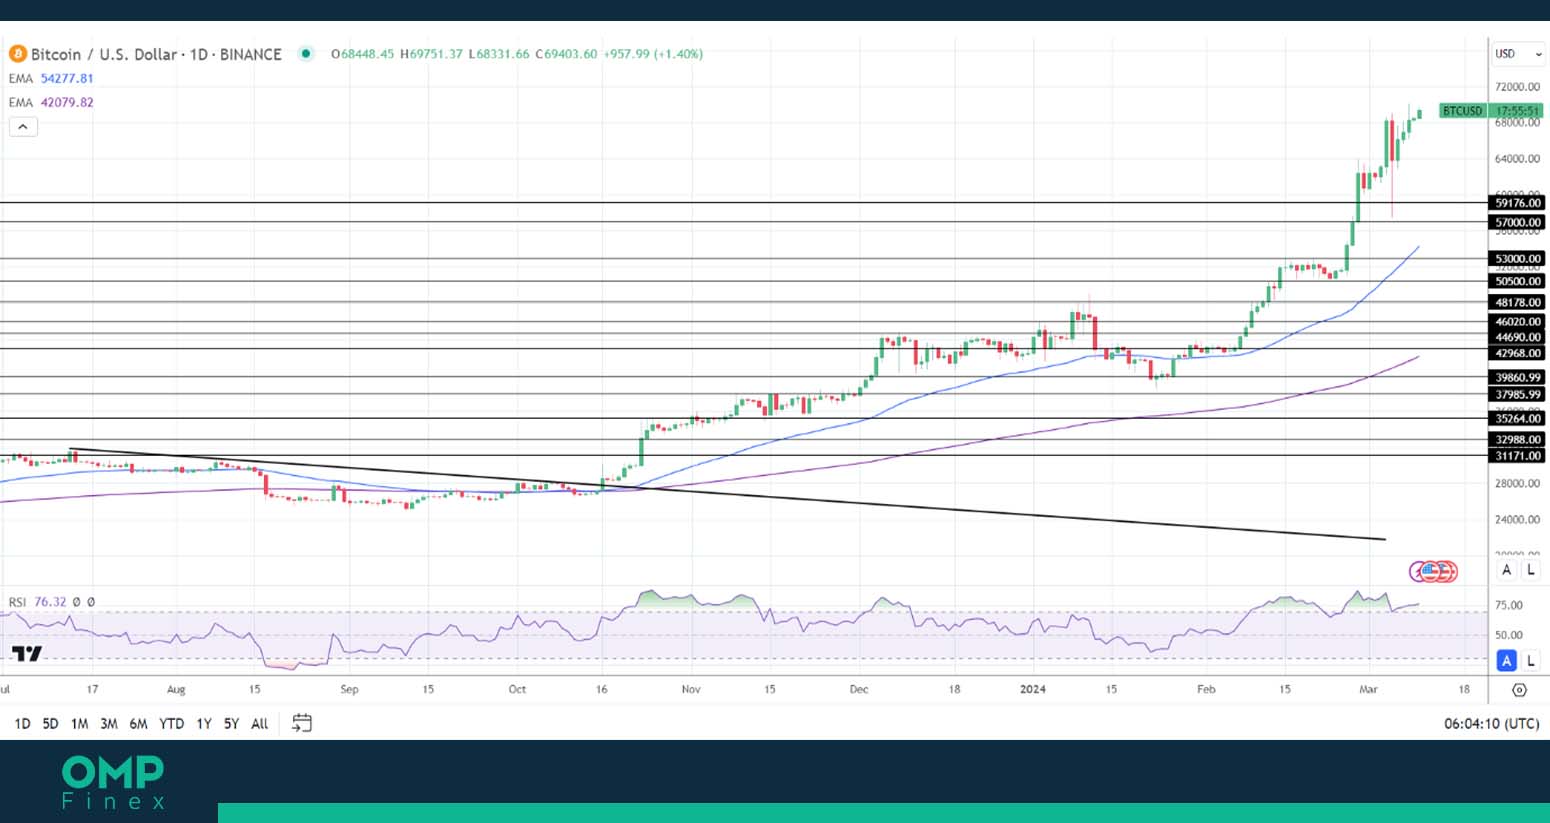The image size is (1550, 823).
Task: Open chart settings gear icon
Action: point(1519,690)
